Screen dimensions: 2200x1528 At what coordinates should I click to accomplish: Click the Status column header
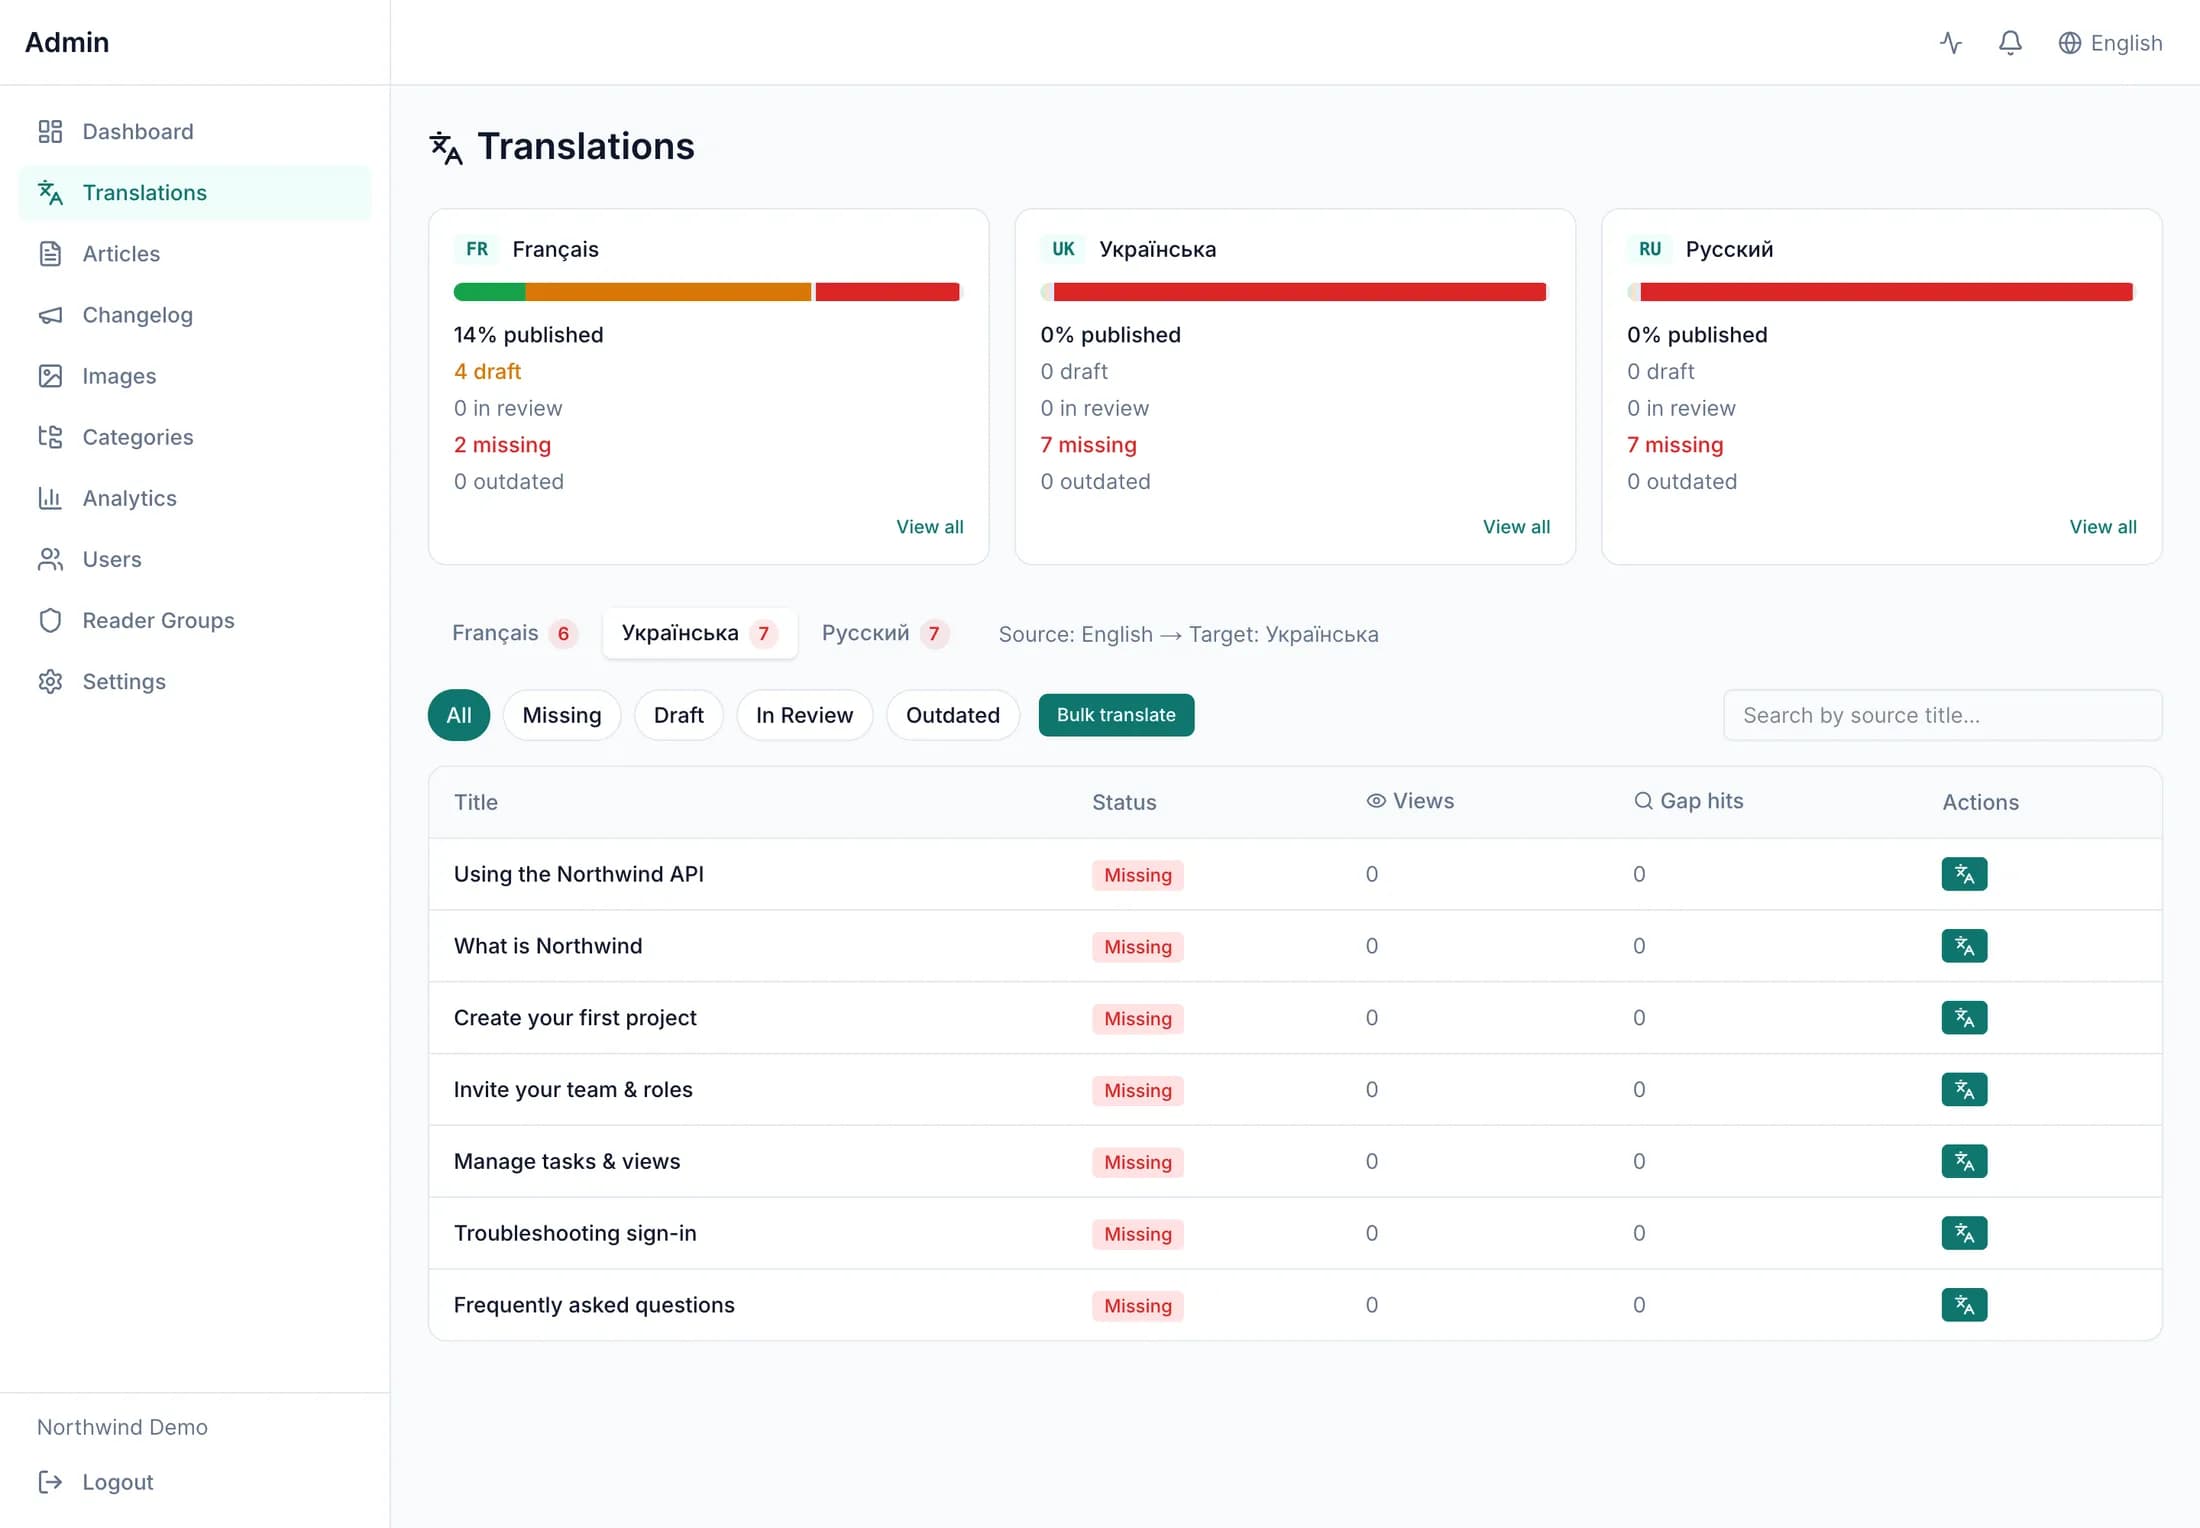[x=1124, y=802]
